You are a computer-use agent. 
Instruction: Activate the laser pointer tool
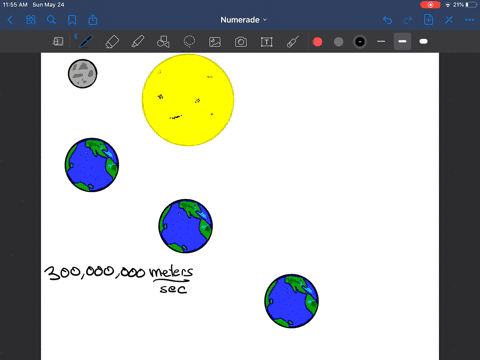292,42
